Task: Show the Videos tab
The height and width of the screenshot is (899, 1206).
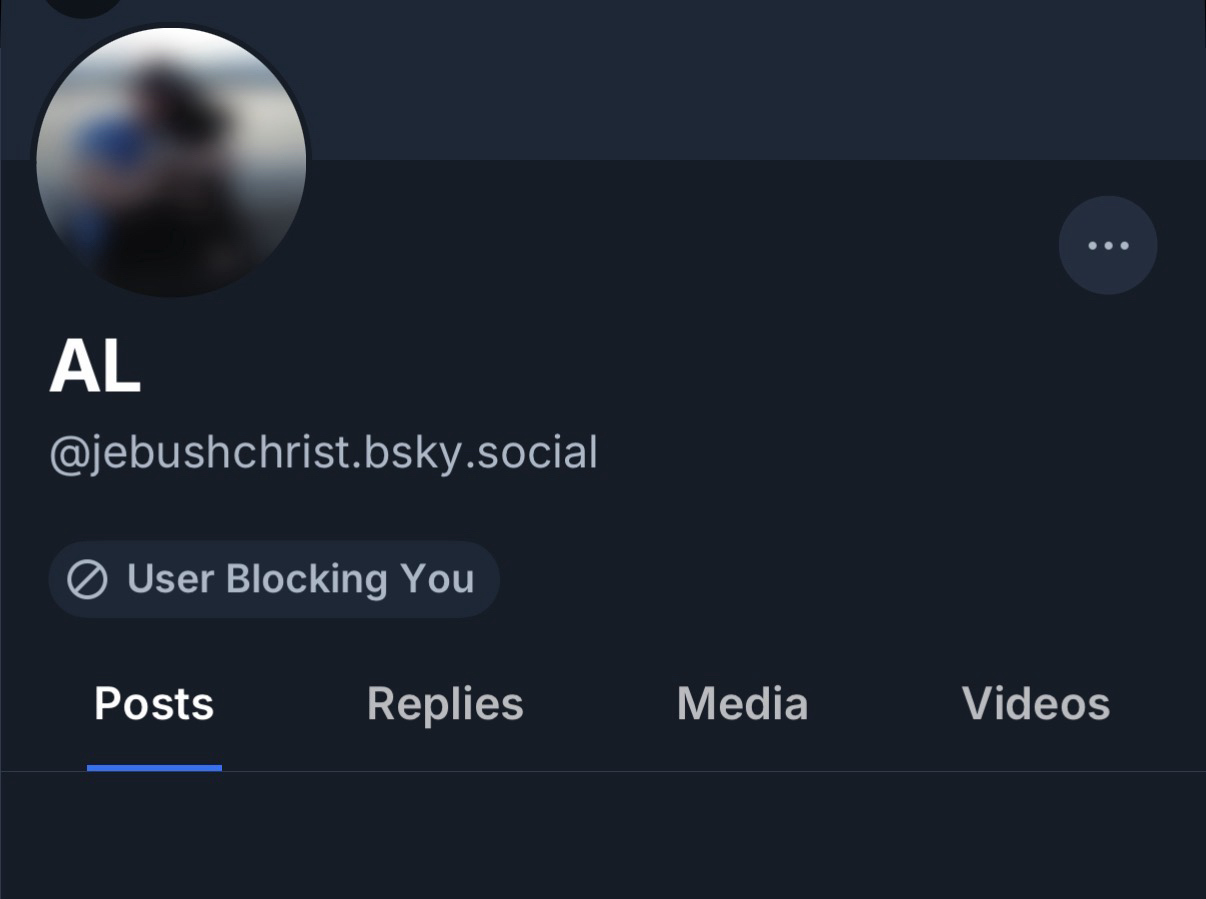Action: (1036, 704)
